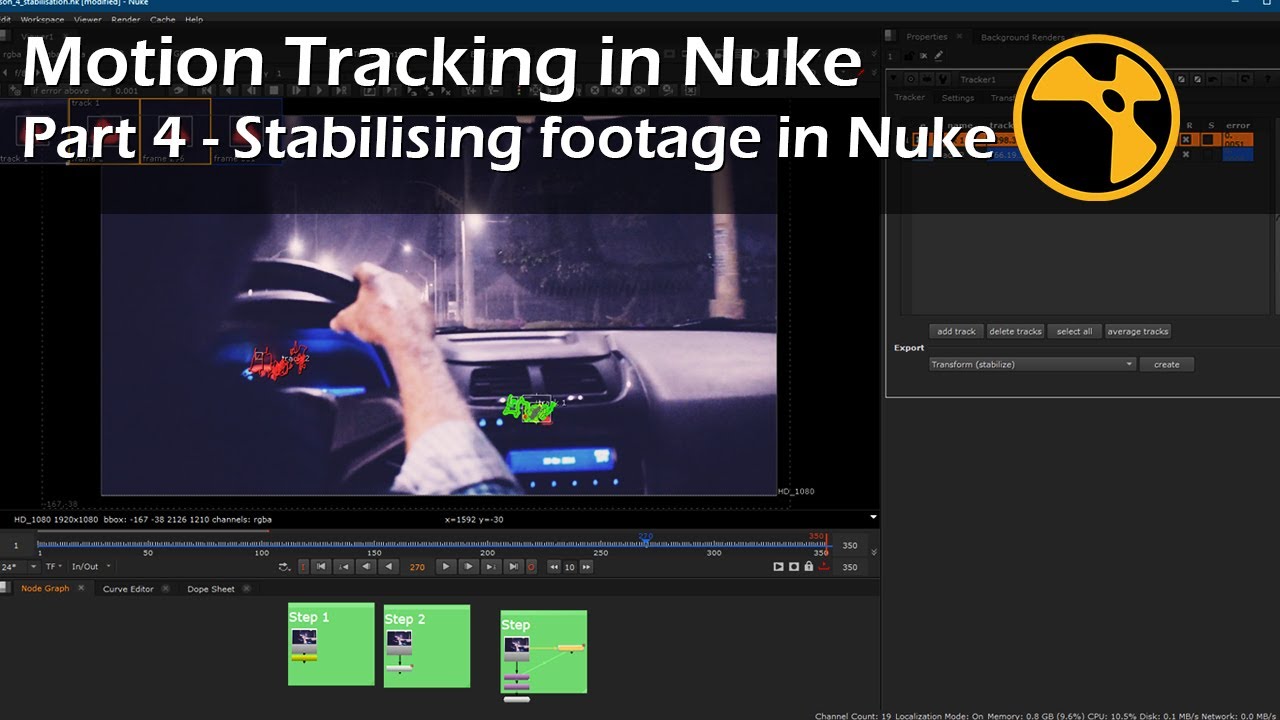Select the Node Graph tab
The image size is (1280, 720).
(x=45, y=589)
